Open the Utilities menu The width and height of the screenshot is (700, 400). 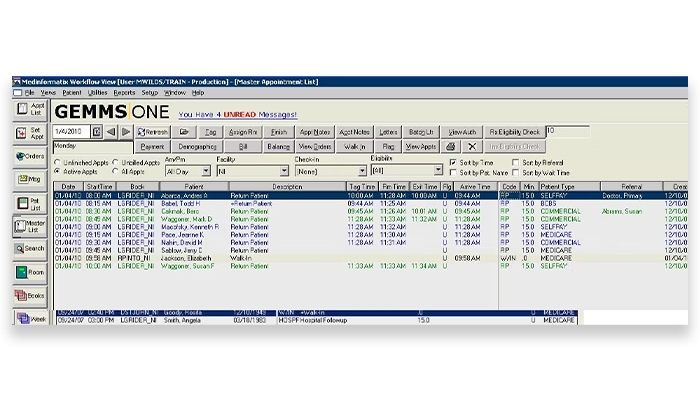pos(97,93)
